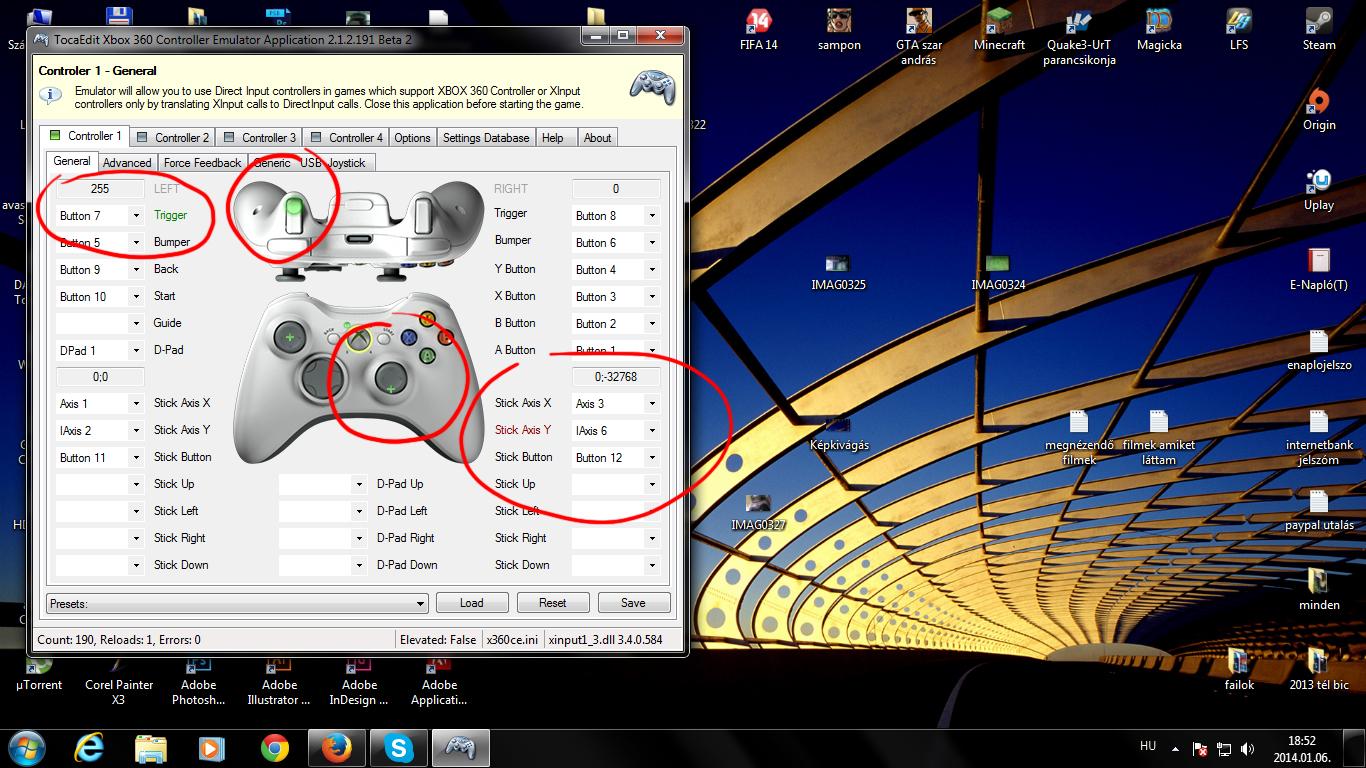Screen dimensions: 1366x768
Task: Open the minden folder
Action: point(1319,589)
